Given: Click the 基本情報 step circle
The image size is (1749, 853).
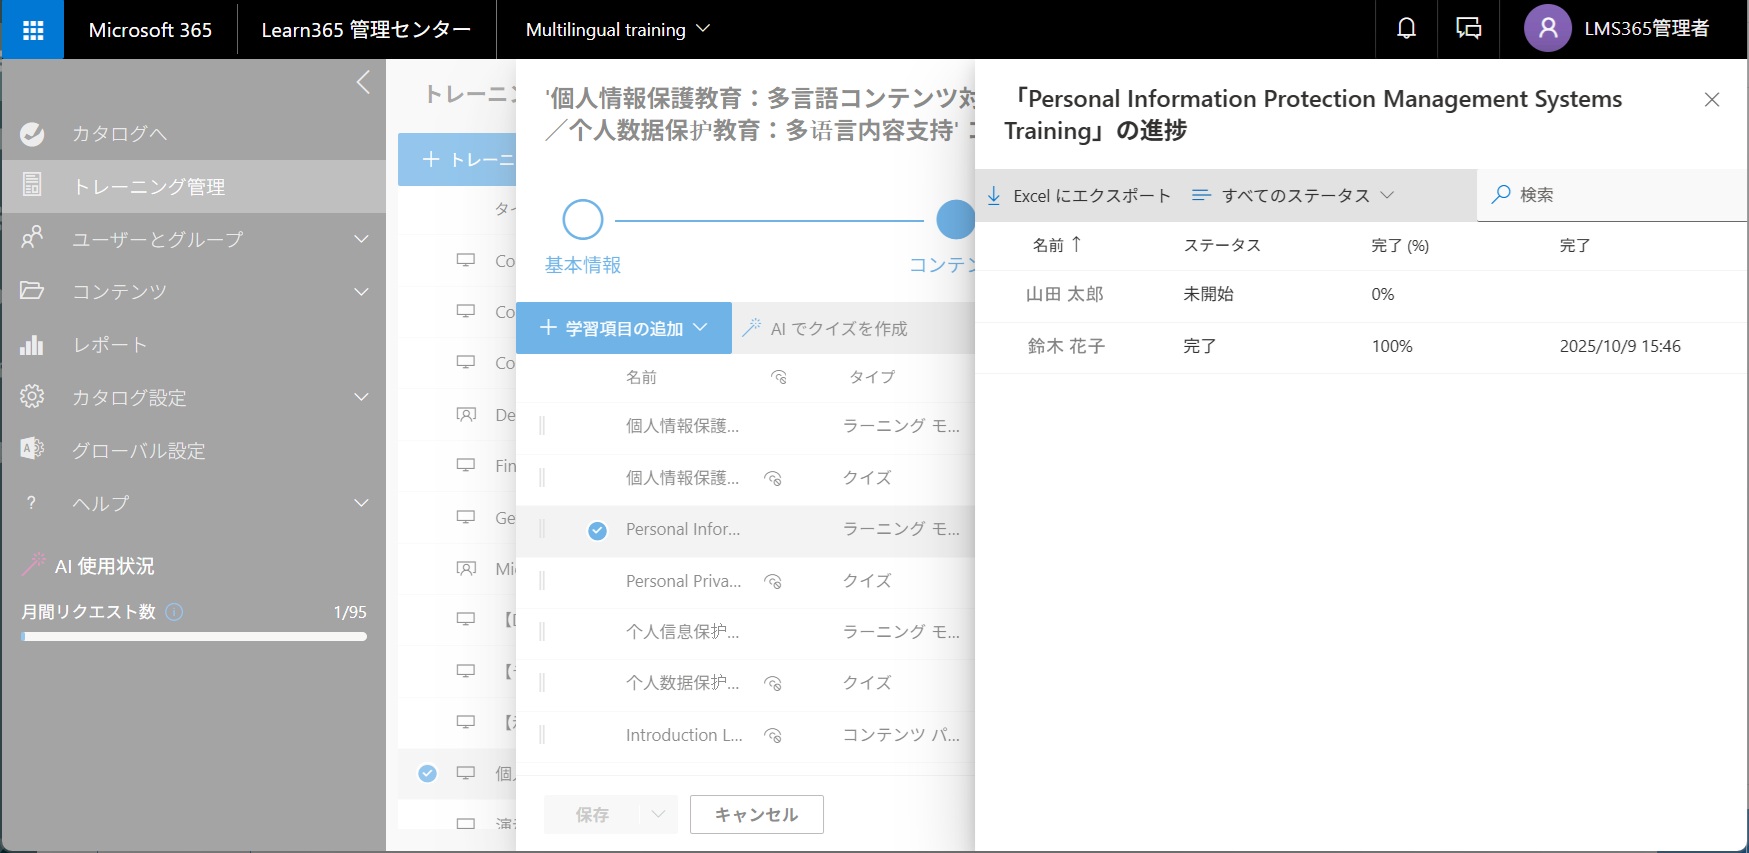Looking at the screenshot, I should [583, 220].
